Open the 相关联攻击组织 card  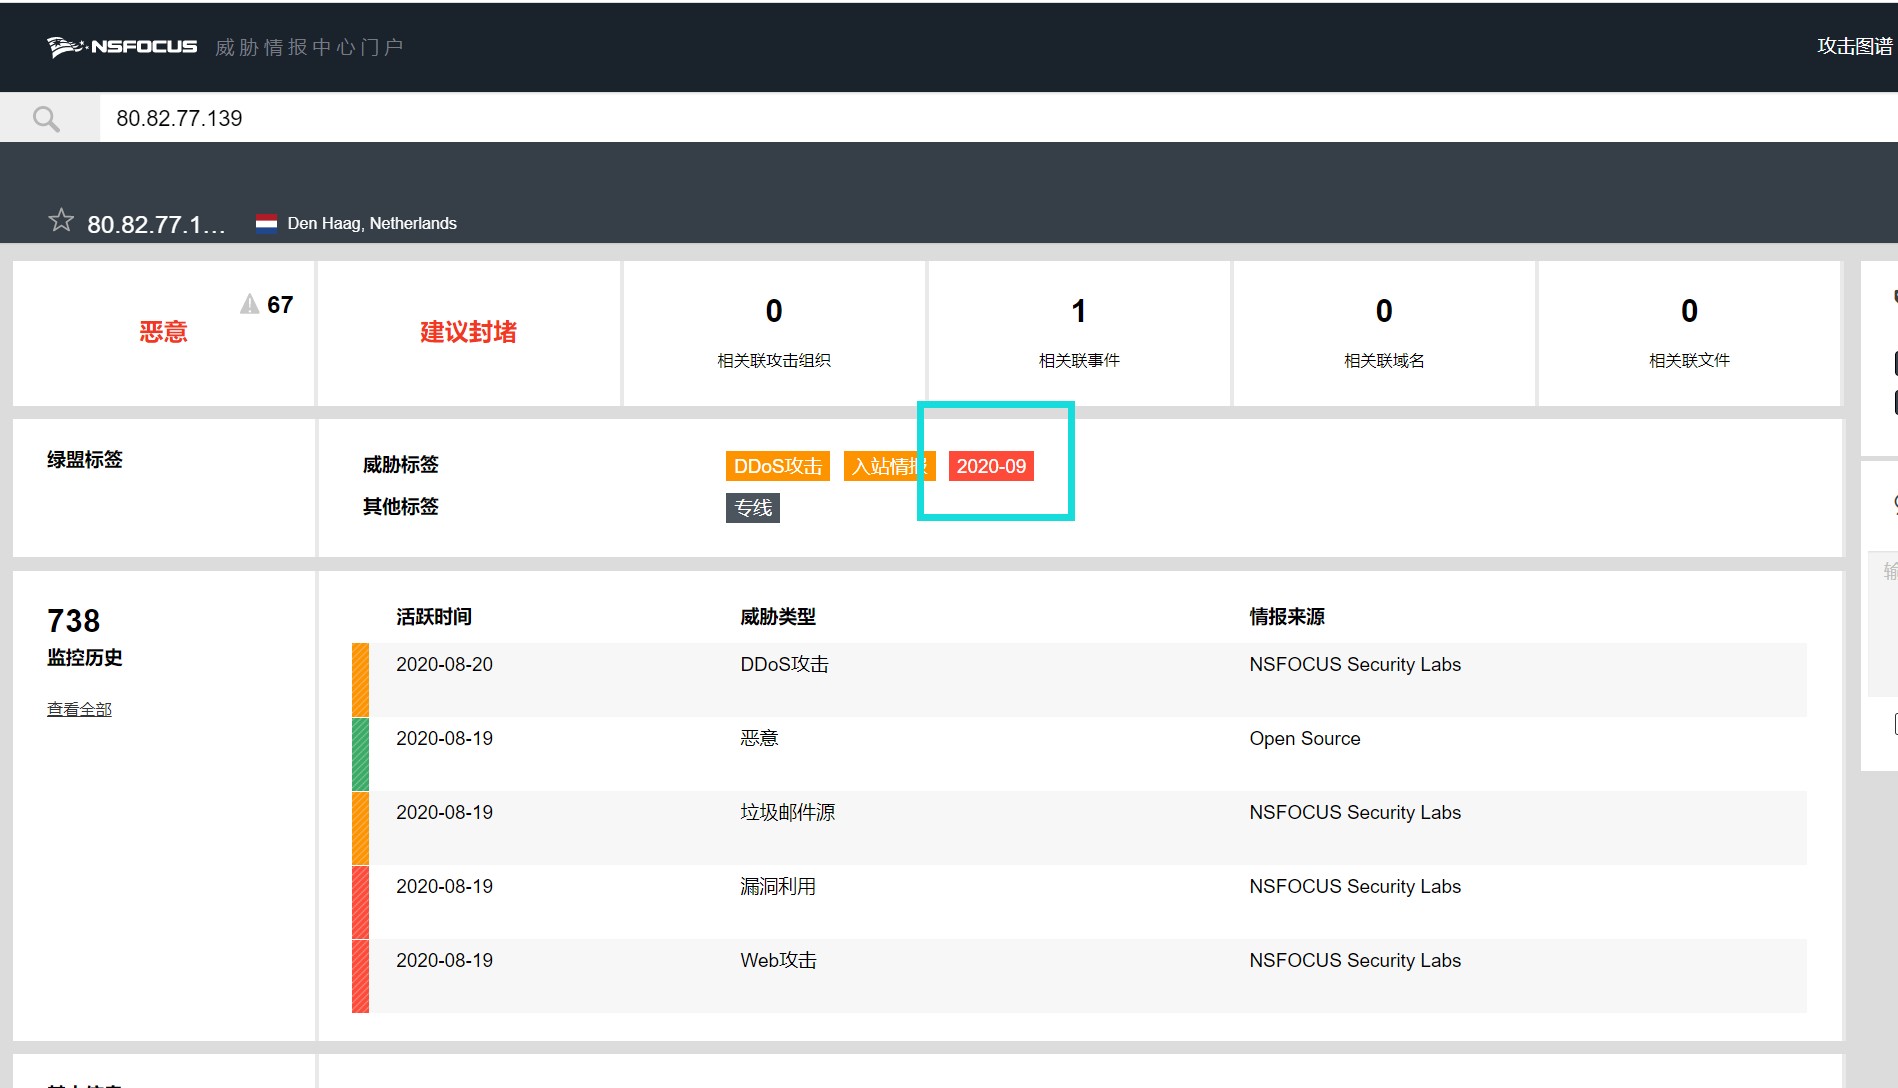(x=773, y=334)
